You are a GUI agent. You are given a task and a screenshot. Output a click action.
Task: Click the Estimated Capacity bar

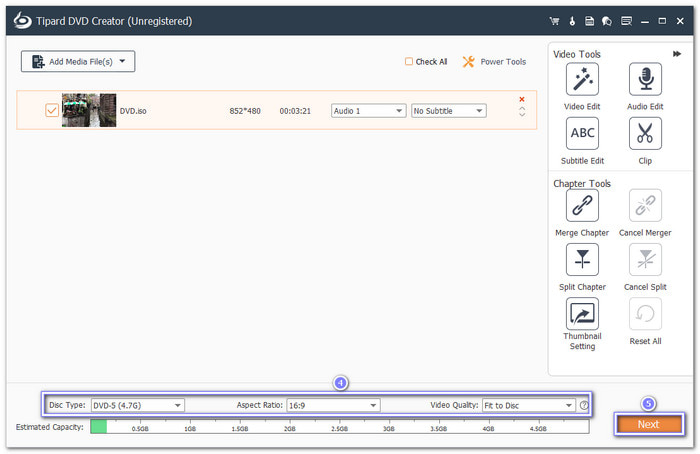(339, 427)
